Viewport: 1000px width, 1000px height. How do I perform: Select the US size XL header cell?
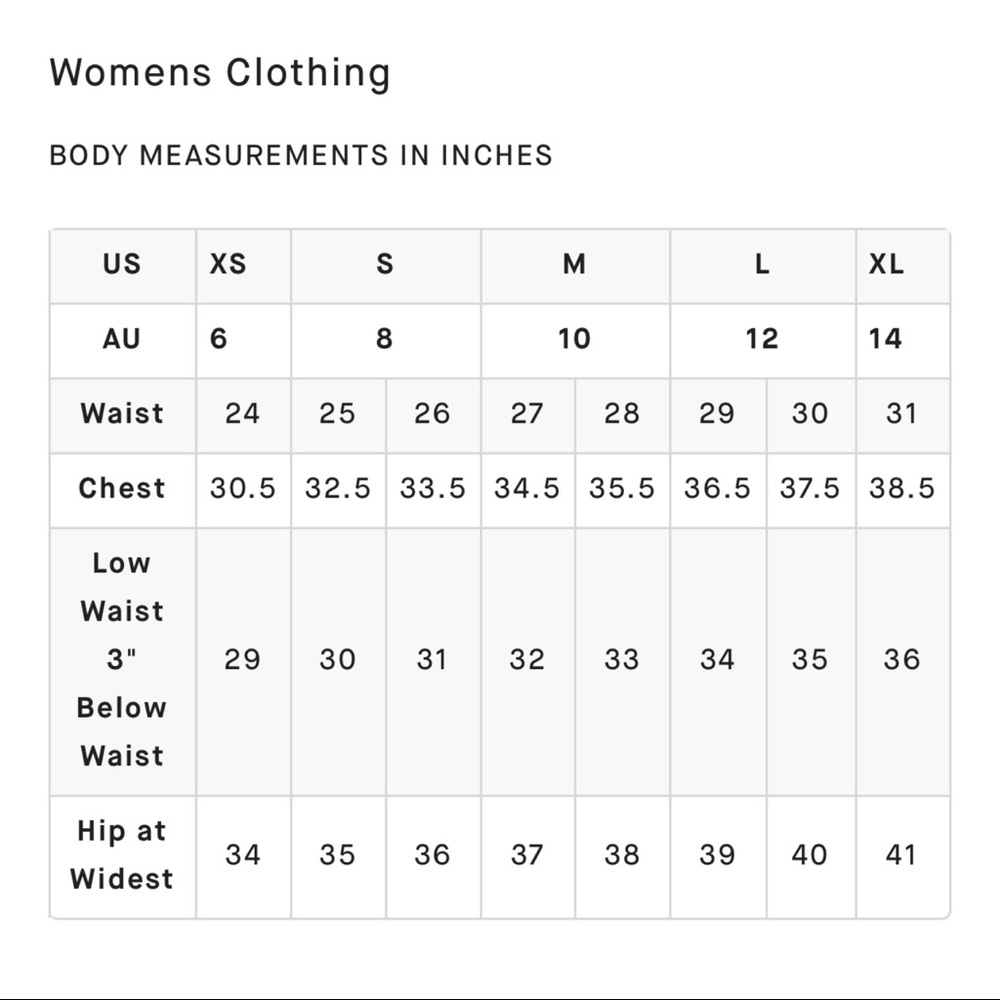(x=886, y=265)
